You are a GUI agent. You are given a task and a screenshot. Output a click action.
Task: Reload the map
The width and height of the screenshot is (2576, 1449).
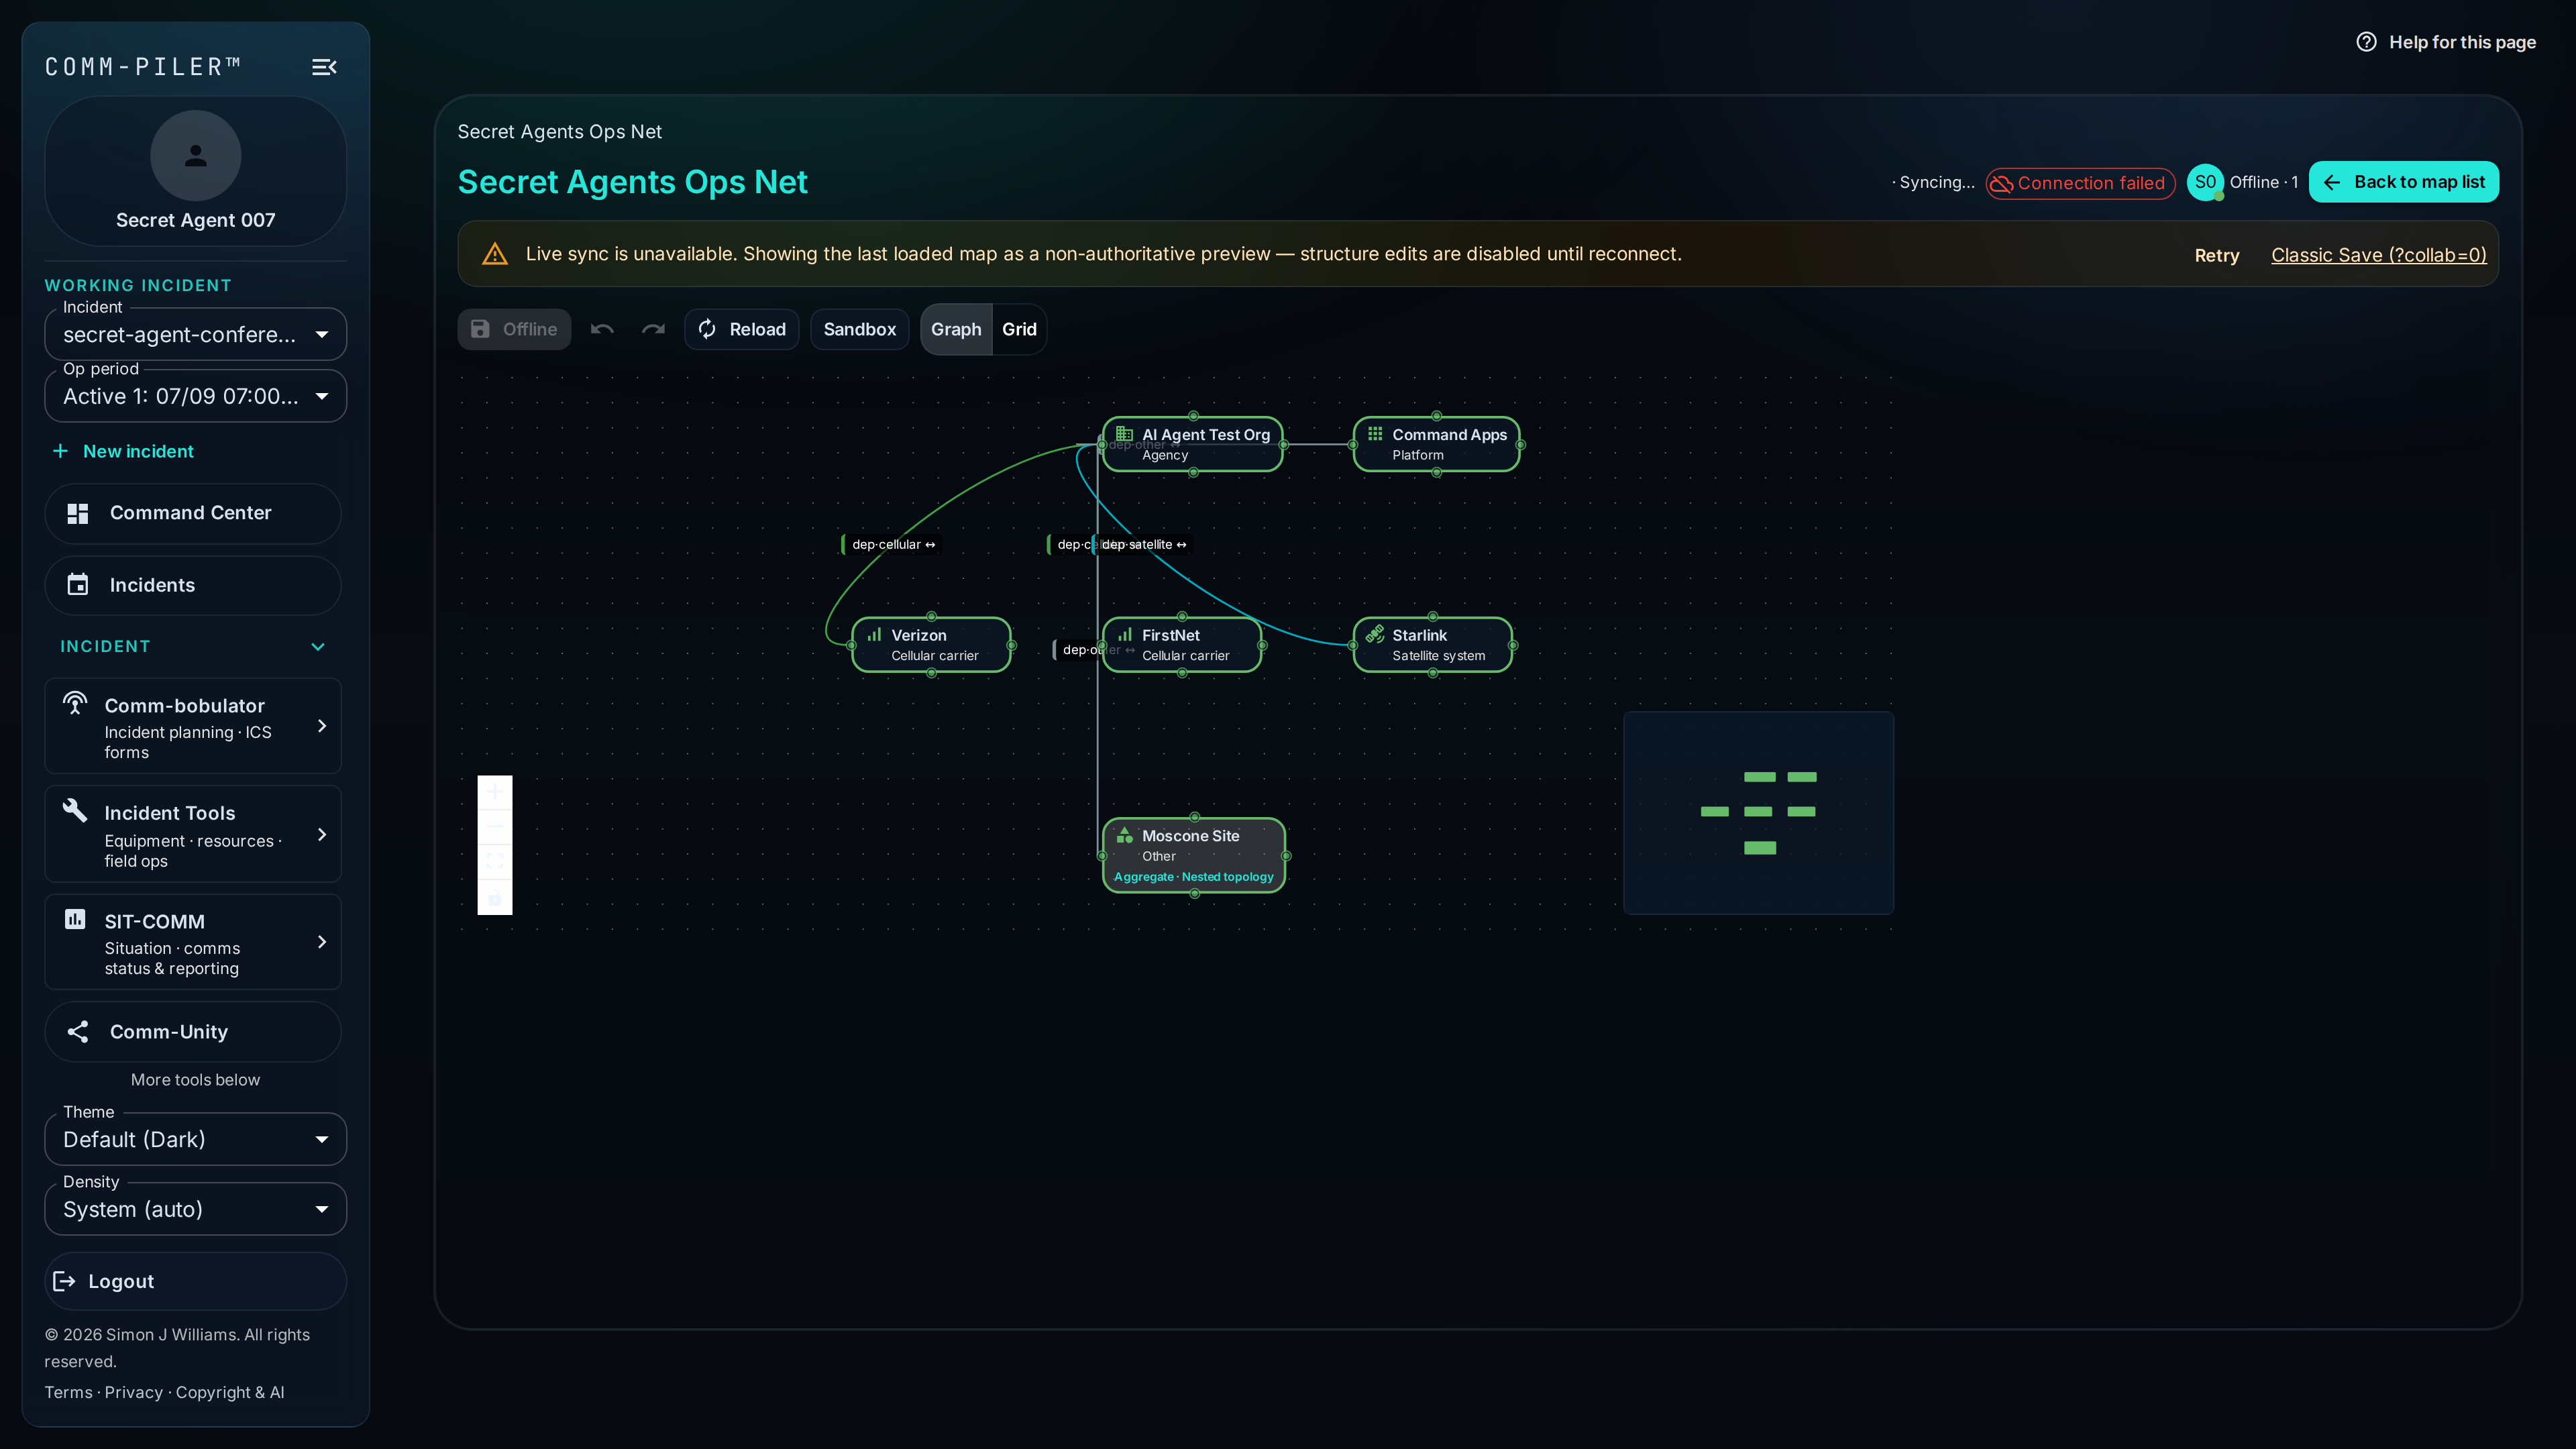click(x=741, y=329)
